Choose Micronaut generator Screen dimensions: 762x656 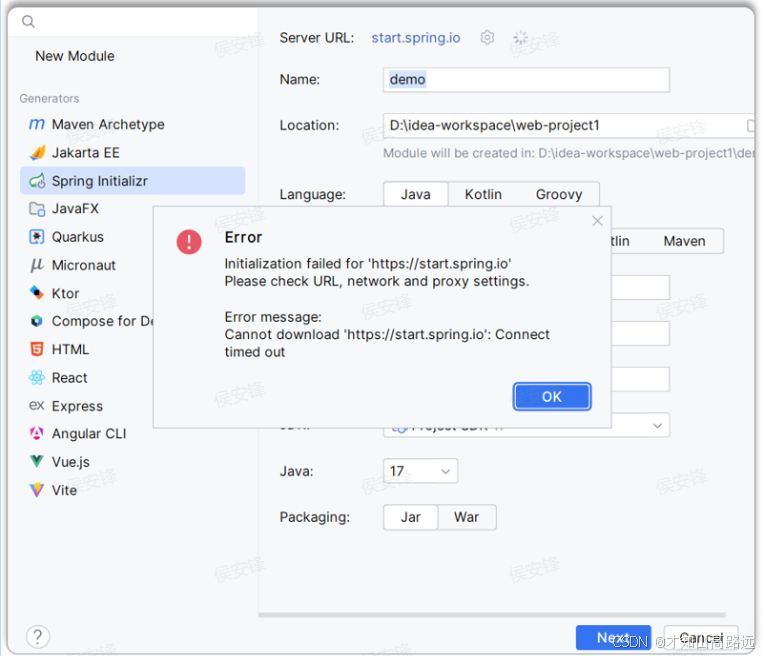pyautogui.click(x=87, y=265)
